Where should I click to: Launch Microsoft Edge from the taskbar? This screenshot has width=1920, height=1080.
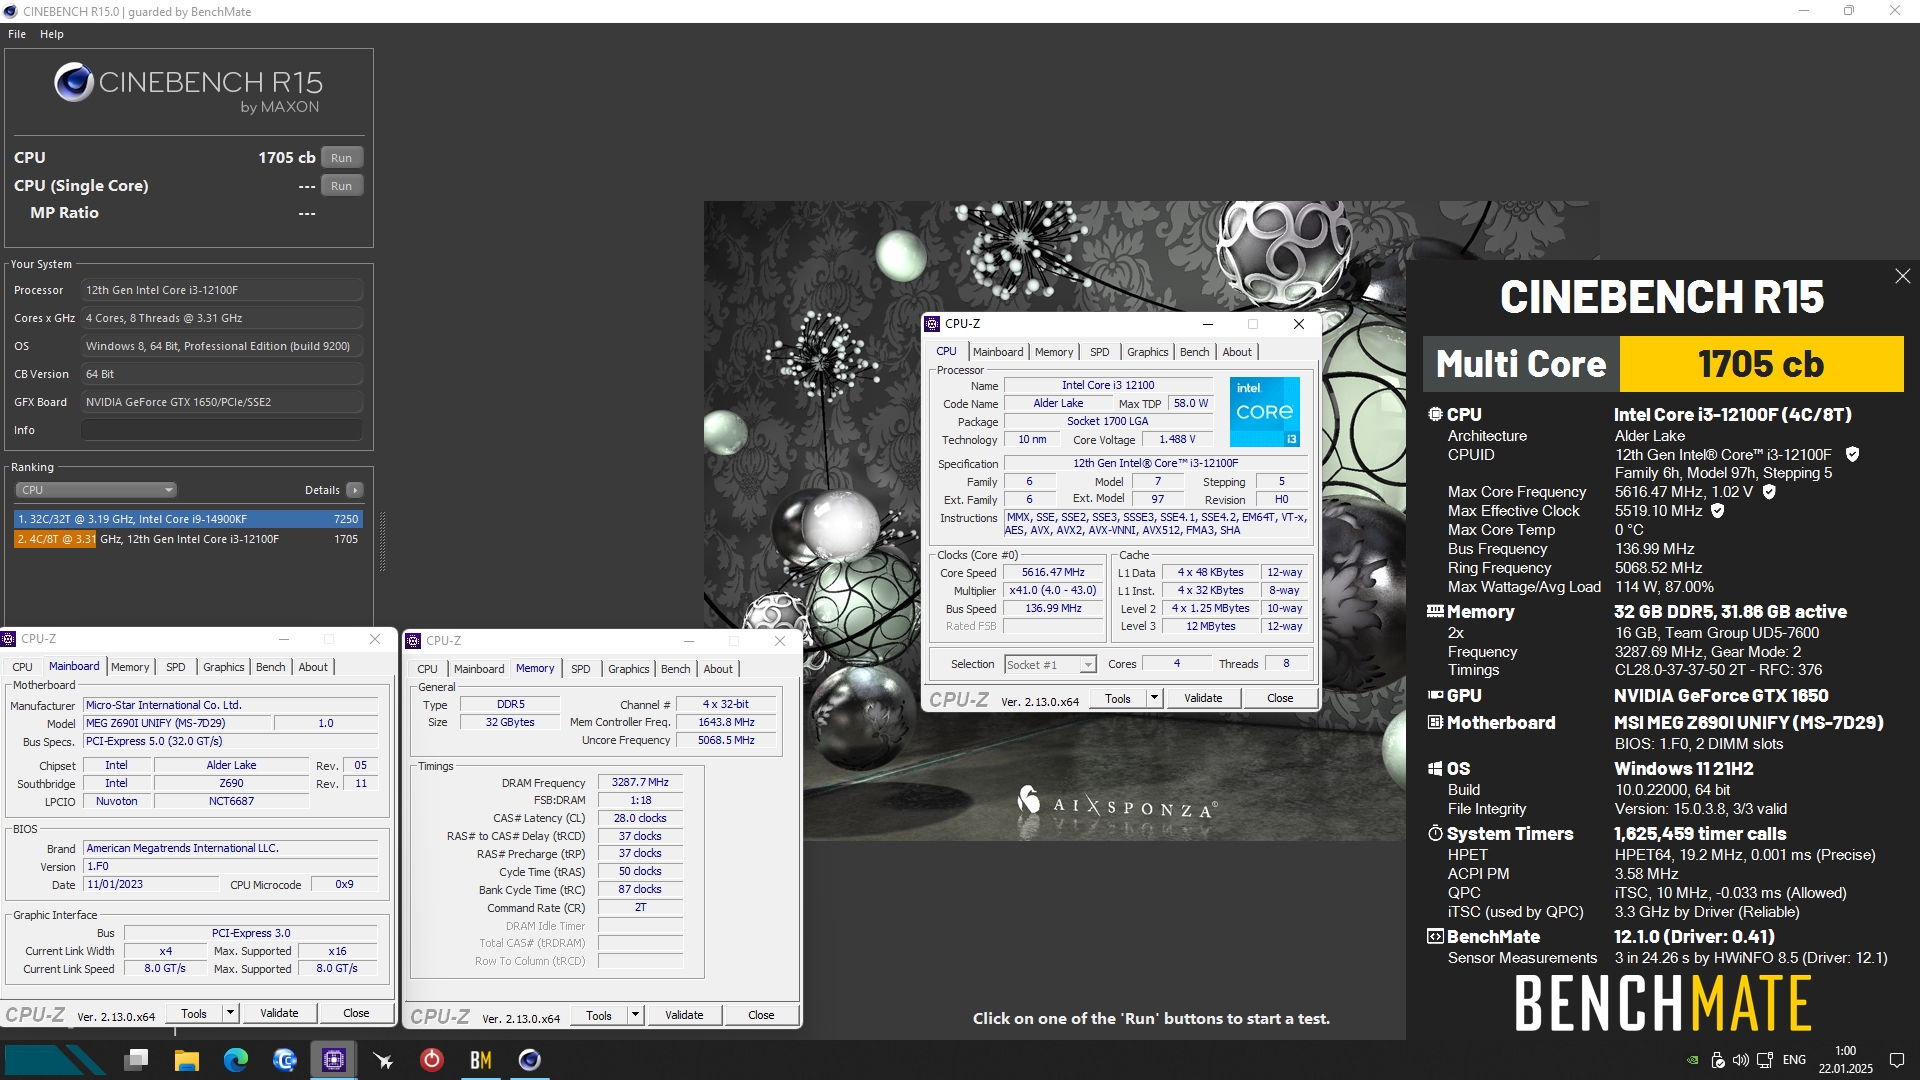[x=236, y=1060]
